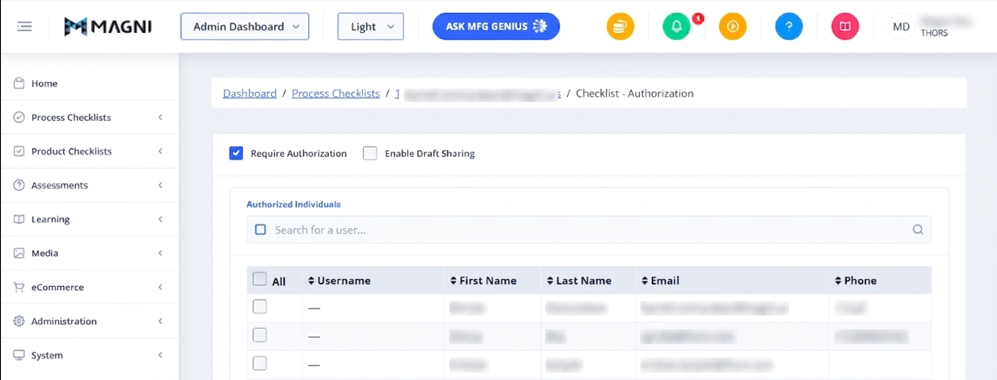Click Ask MFG Genius button
Viewport: 997px width, 380px height.
pos(496,27)
